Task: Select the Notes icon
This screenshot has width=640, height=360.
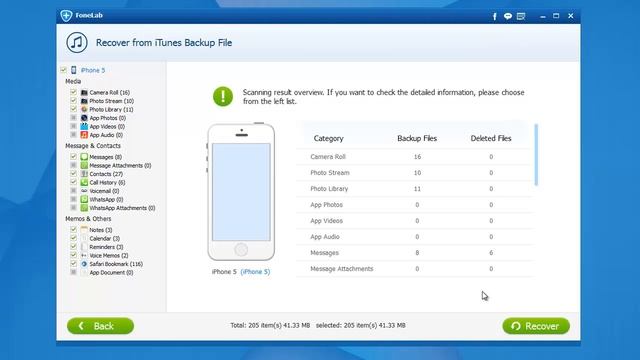Action: click(84, 230)
